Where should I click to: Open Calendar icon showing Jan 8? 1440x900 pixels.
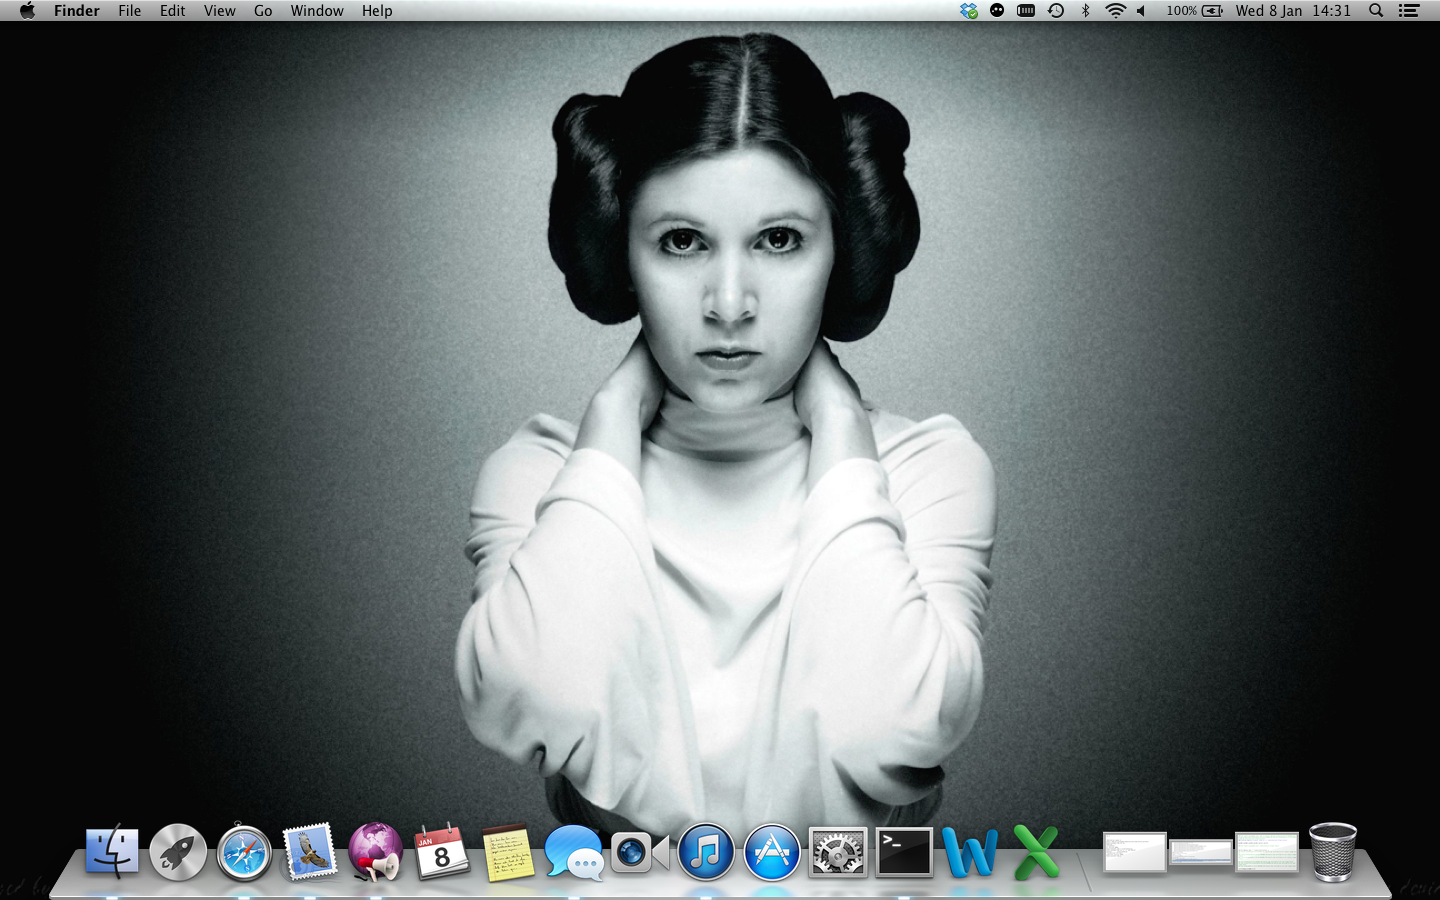(x=442, y=852)
